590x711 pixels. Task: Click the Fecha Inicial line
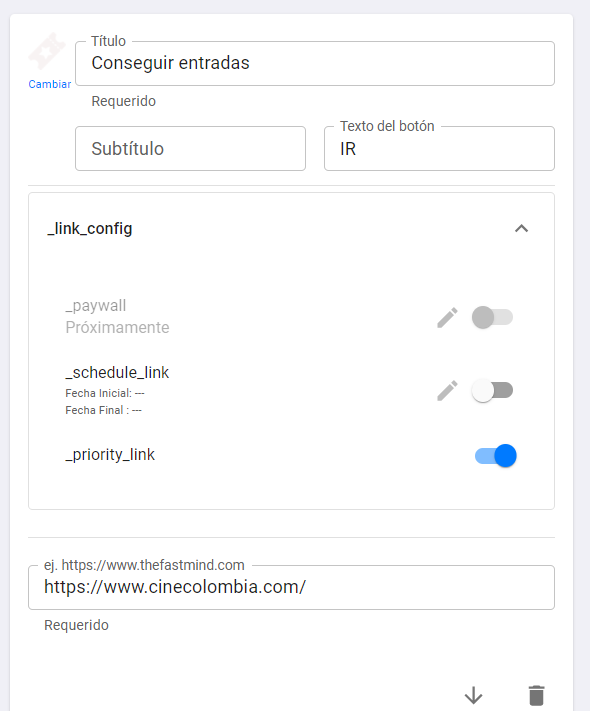pyautogui.click(x=105, y=393)
